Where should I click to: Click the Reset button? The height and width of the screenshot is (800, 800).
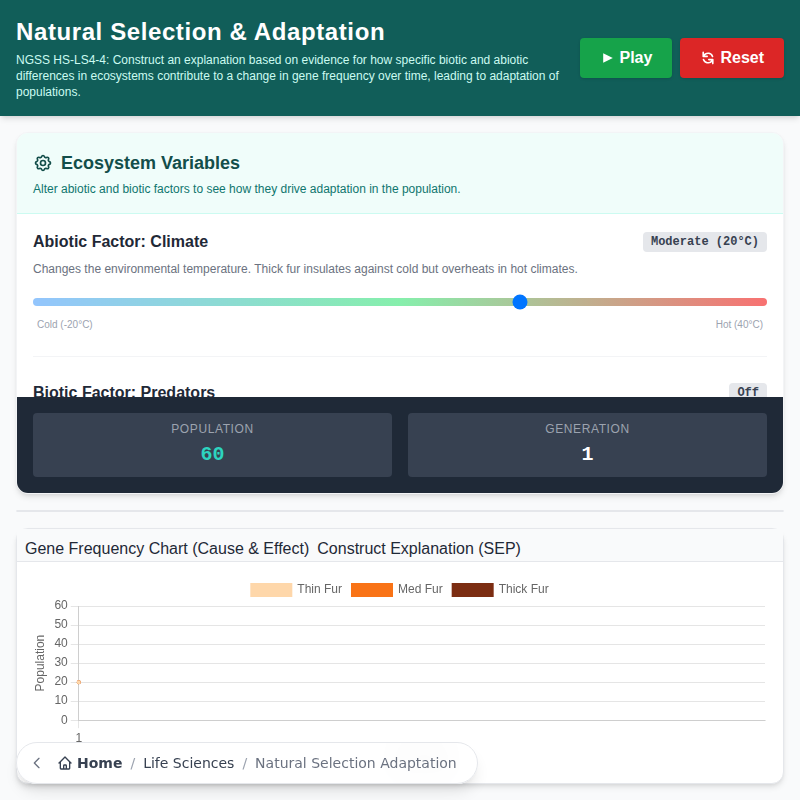[x=731, y=57]
